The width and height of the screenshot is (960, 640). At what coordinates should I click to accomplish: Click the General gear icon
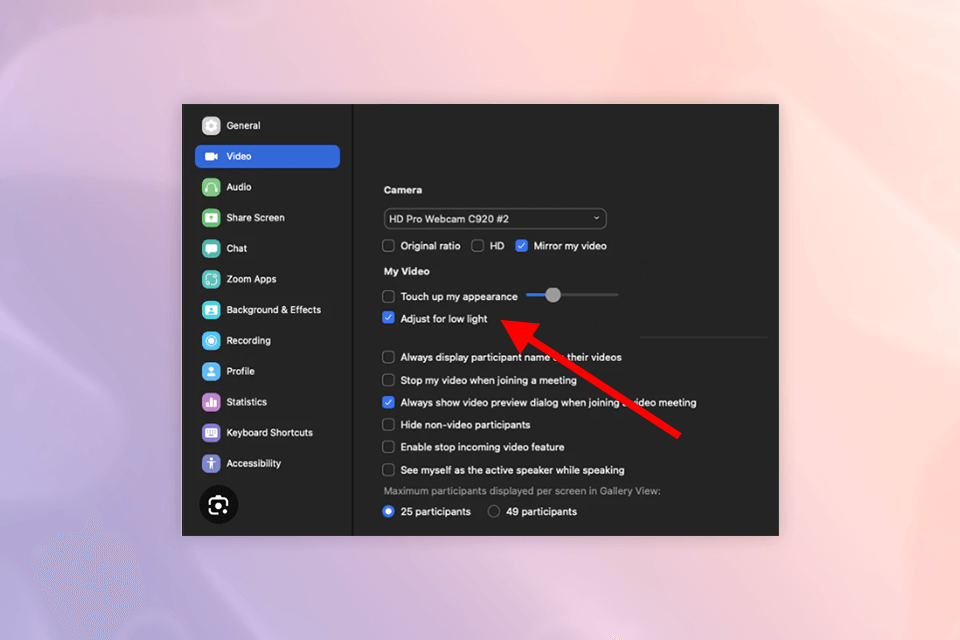coord(211,126)
